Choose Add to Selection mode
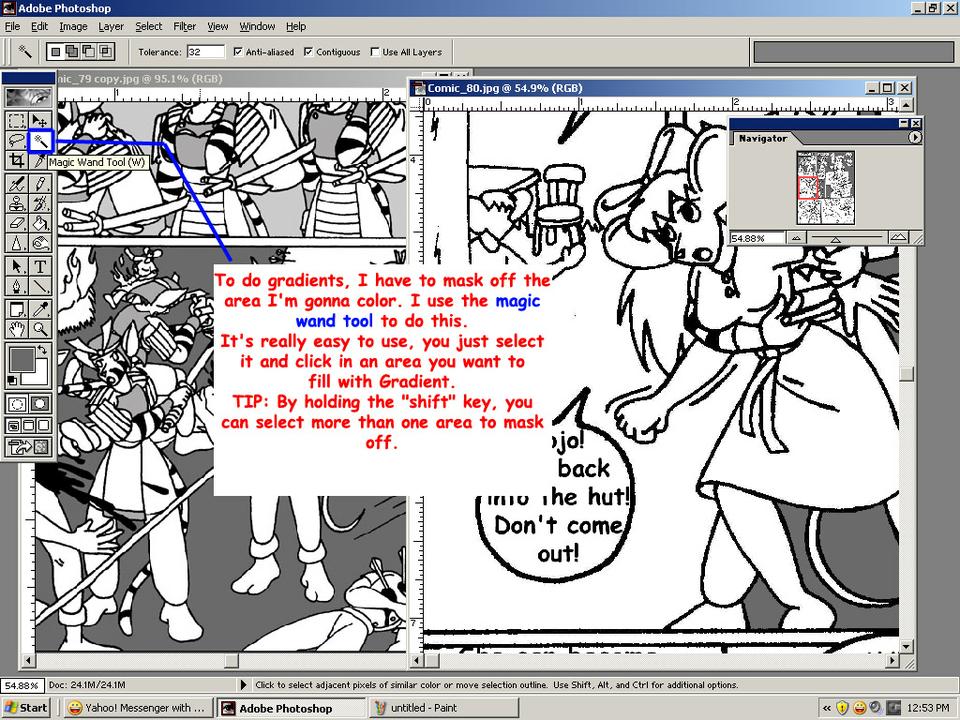The height and width of the screenshot is (720, 960). tap(72, 51)
